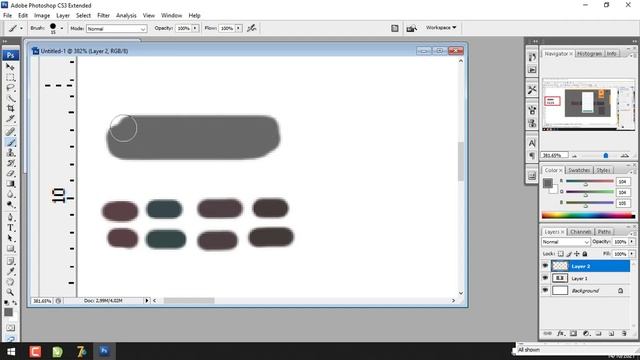Create a new layer
Viewport: 640px width, 360px height.
[x=611, y=333]
